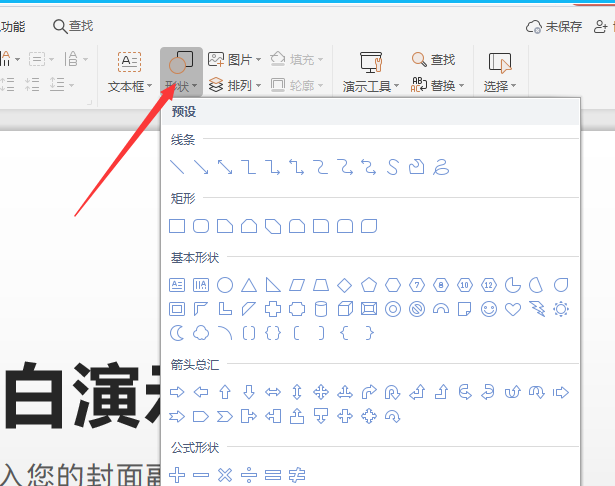Insert the multiplication sign formula shape
This screenshot has width=615, height=486.
225,474
